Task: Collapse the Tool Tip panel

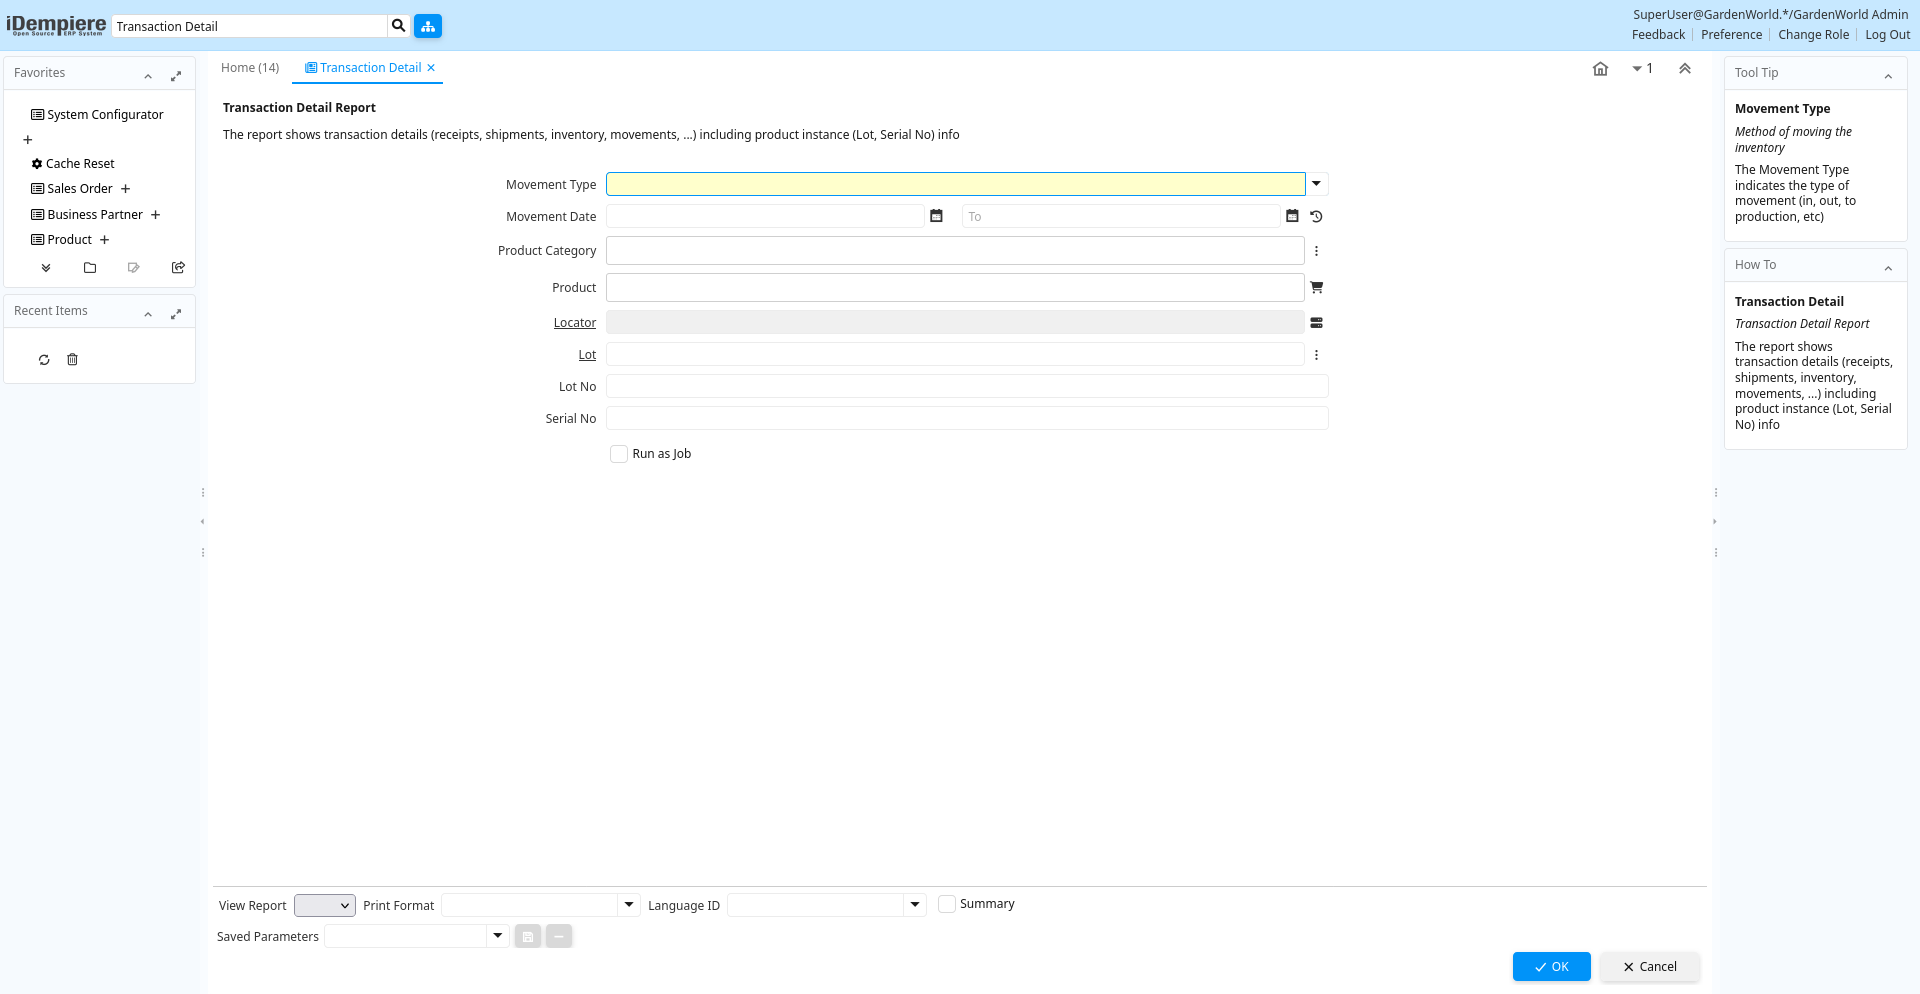Action: click(1888, 76)
